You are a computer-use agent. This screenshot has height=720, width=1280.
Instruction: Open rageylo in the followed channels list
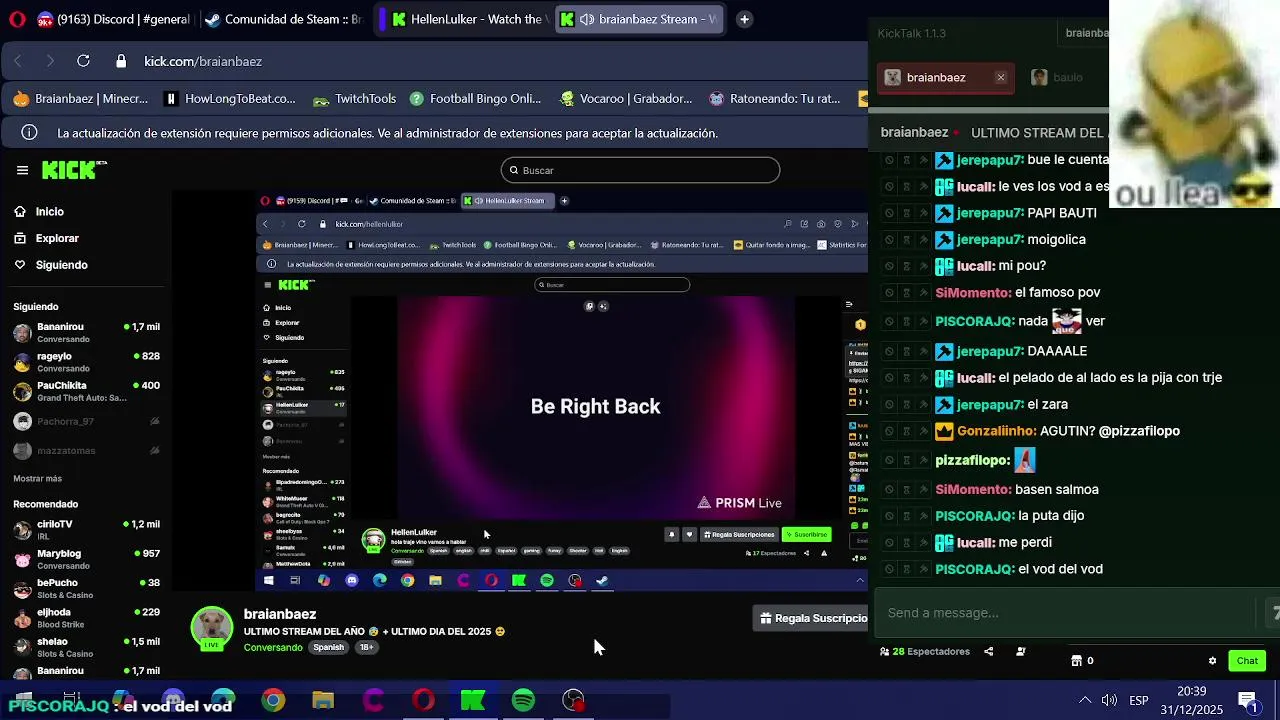click(x=86, y=362)
